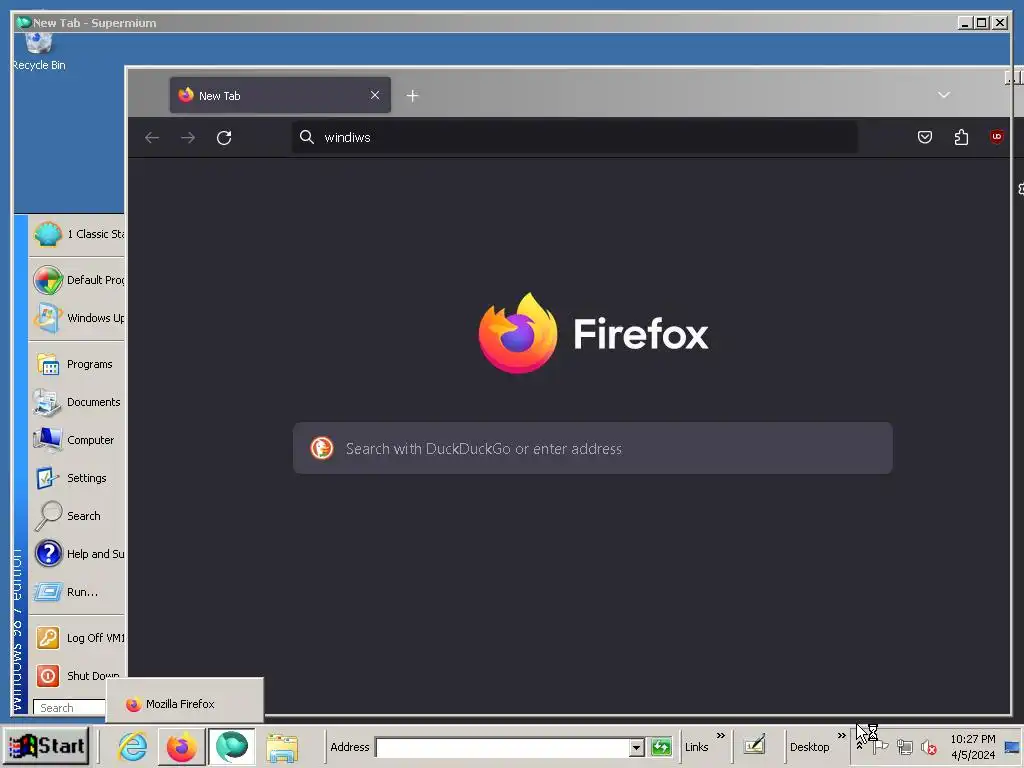Open Run... in the Start menu
The height and width of the screenshot is (768, 1024).
77,592
